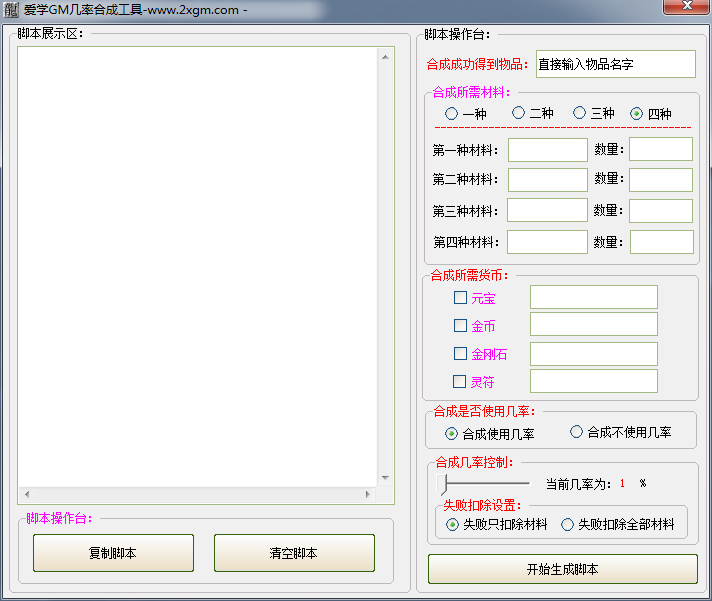Click the 金刚石 amount input field
The width and height of the screenshot is (712, 601).
[x=593, y=354]
